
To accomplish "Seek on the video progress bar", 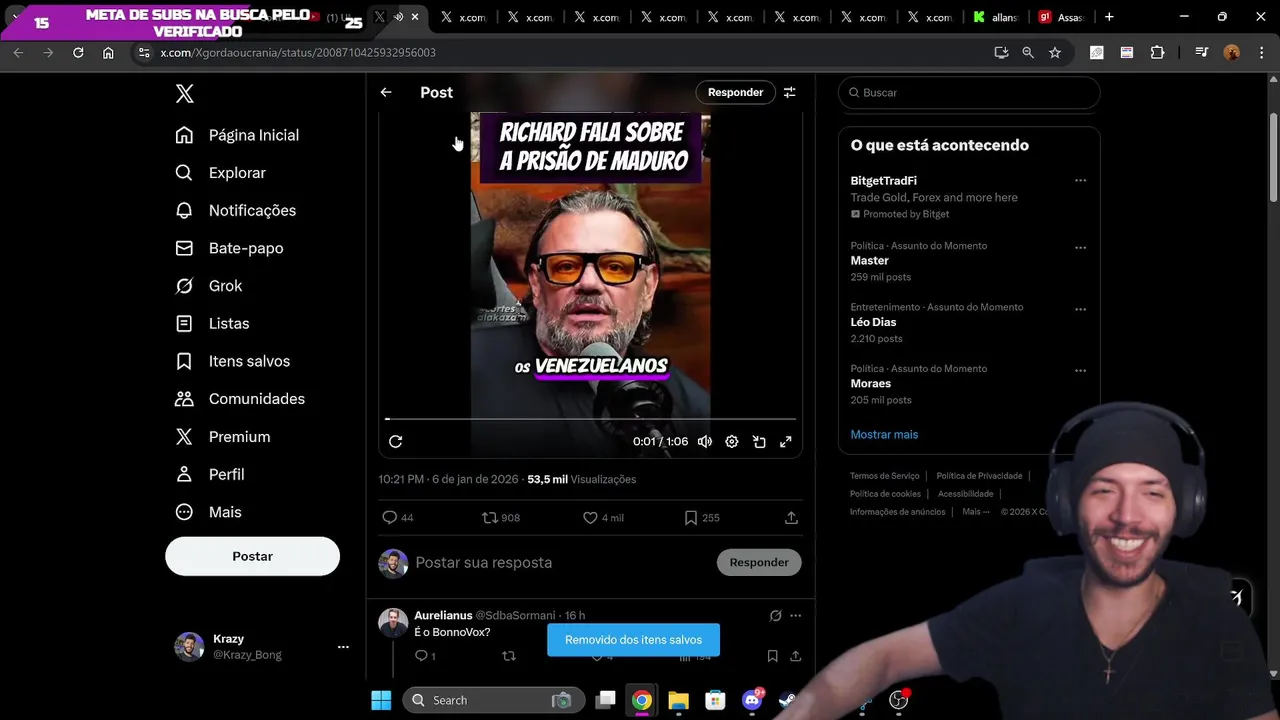I will click(591, 419).
